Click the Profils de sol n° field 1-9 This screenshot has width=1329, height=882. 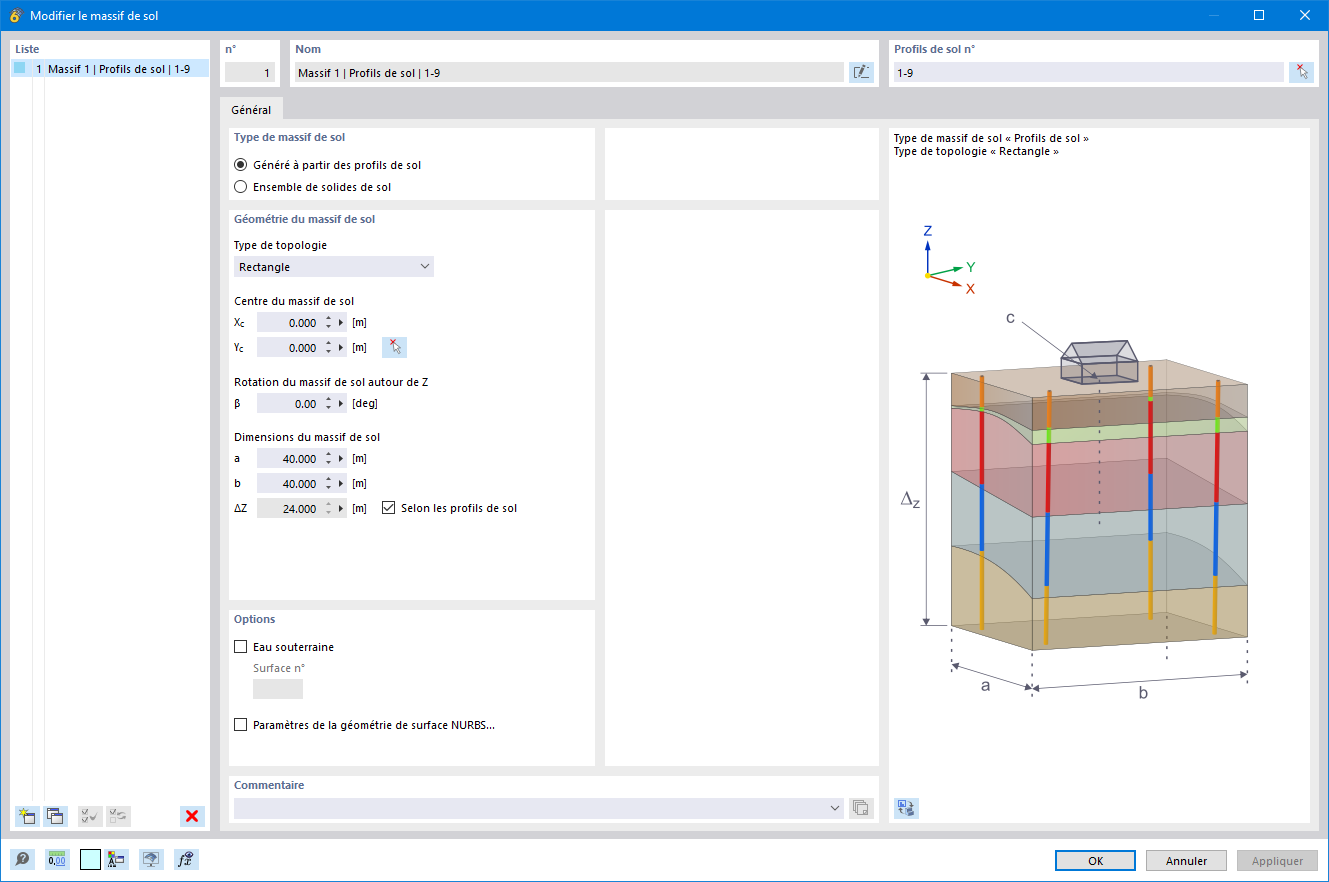tap(1088, 72)
